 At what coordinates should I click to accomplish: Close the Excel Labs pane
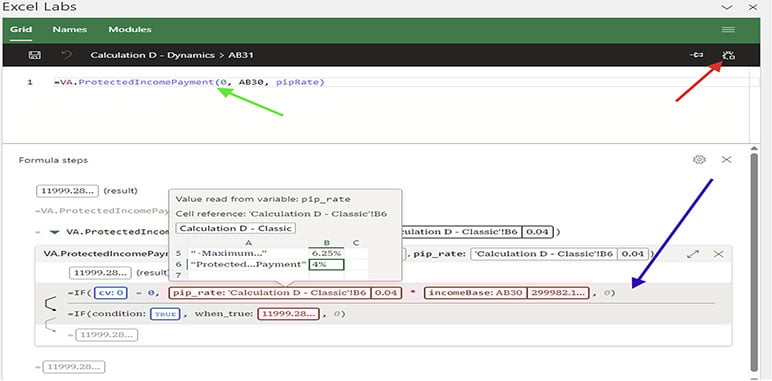coord(753,7)
